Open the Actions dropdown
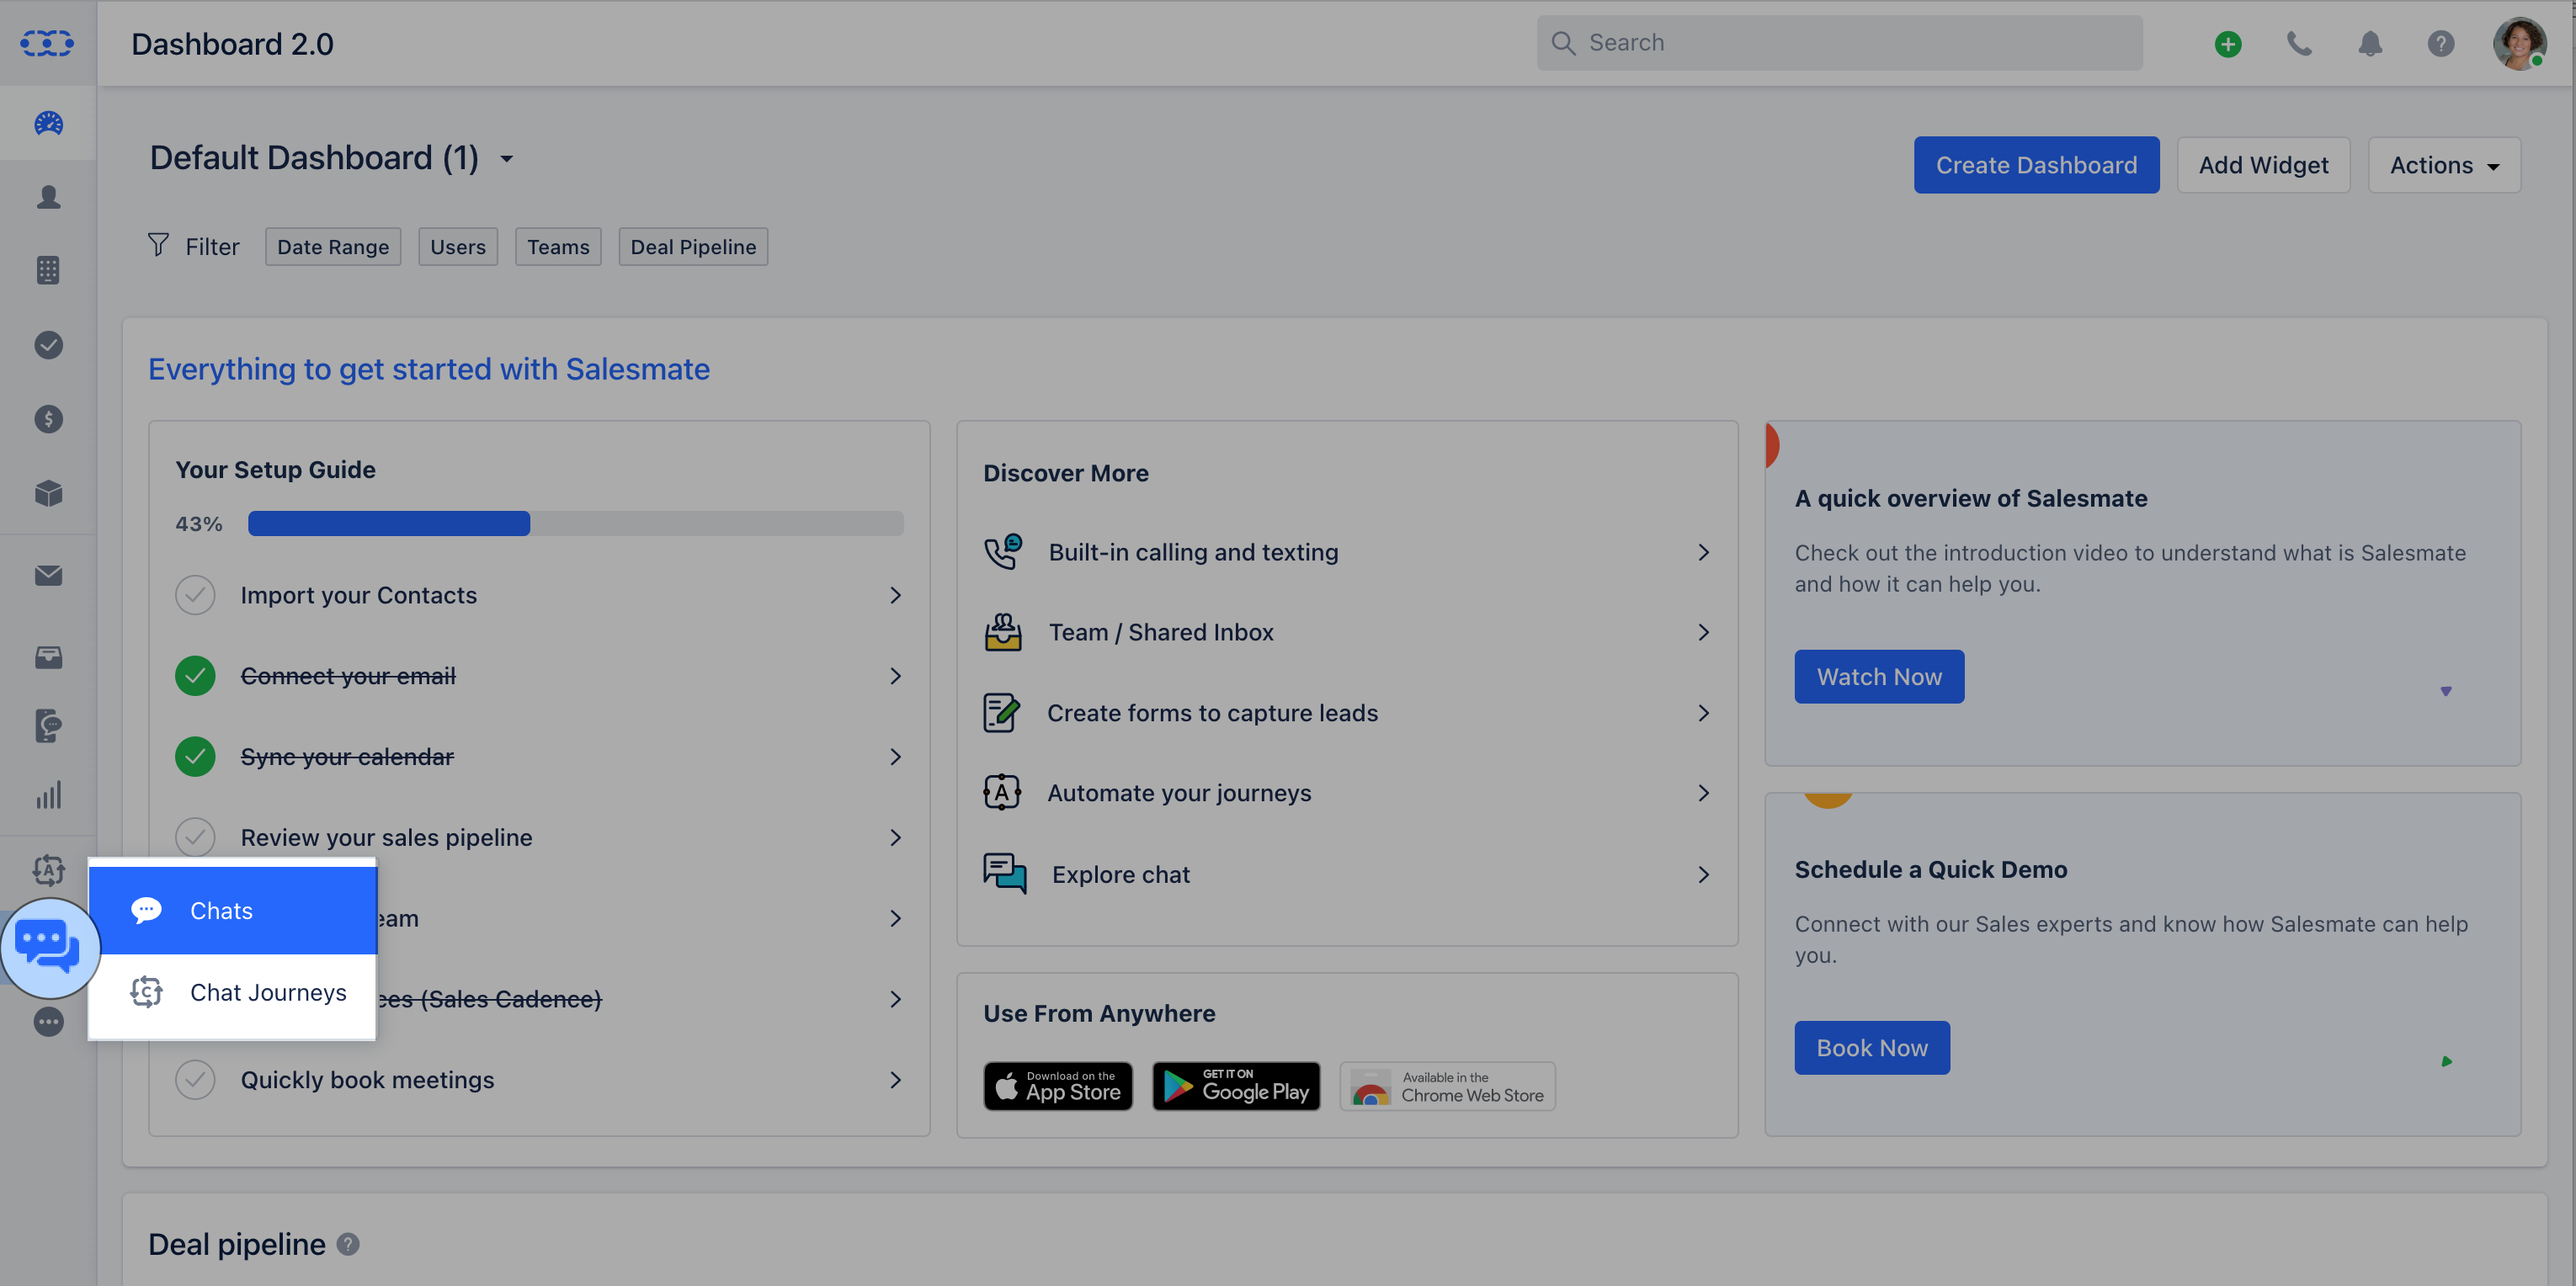 coord(2444,165)
